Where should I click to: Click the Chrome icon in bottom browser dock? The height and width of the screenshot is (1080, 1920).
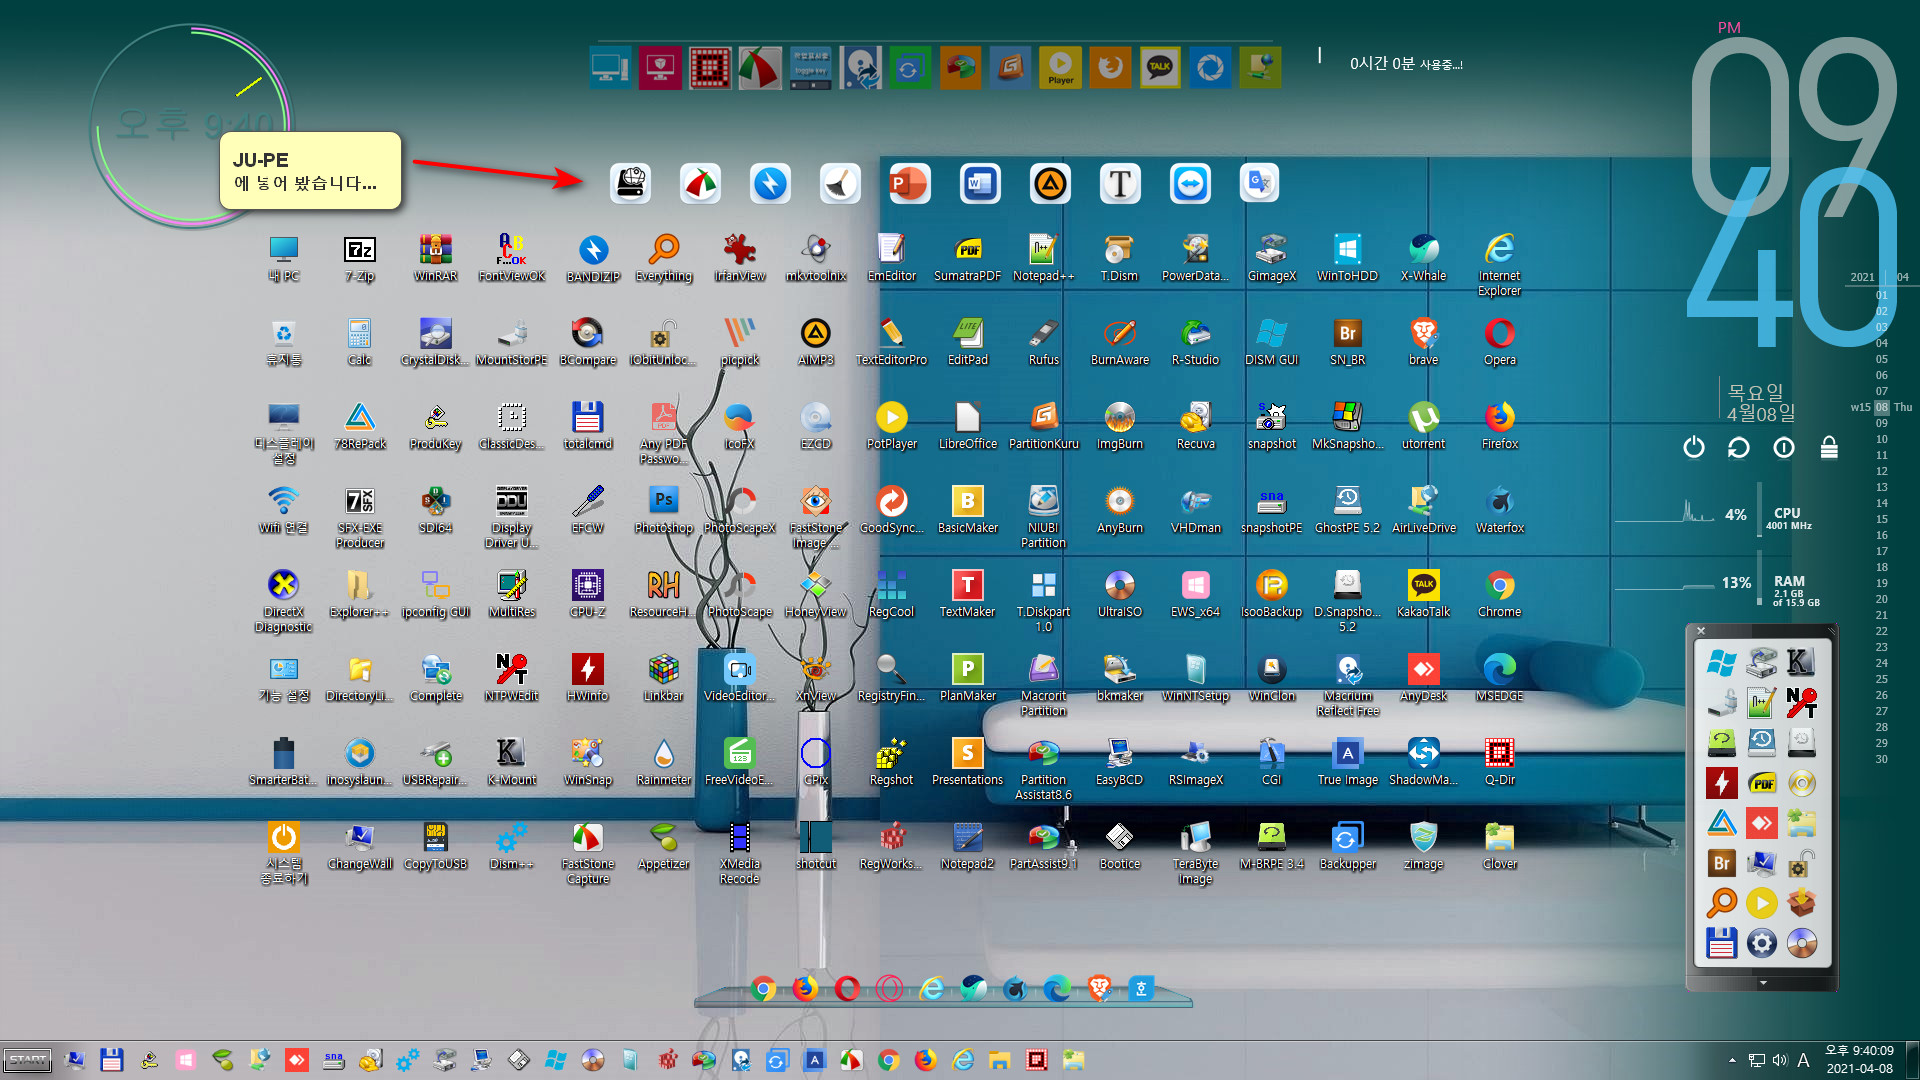[763, 989]
